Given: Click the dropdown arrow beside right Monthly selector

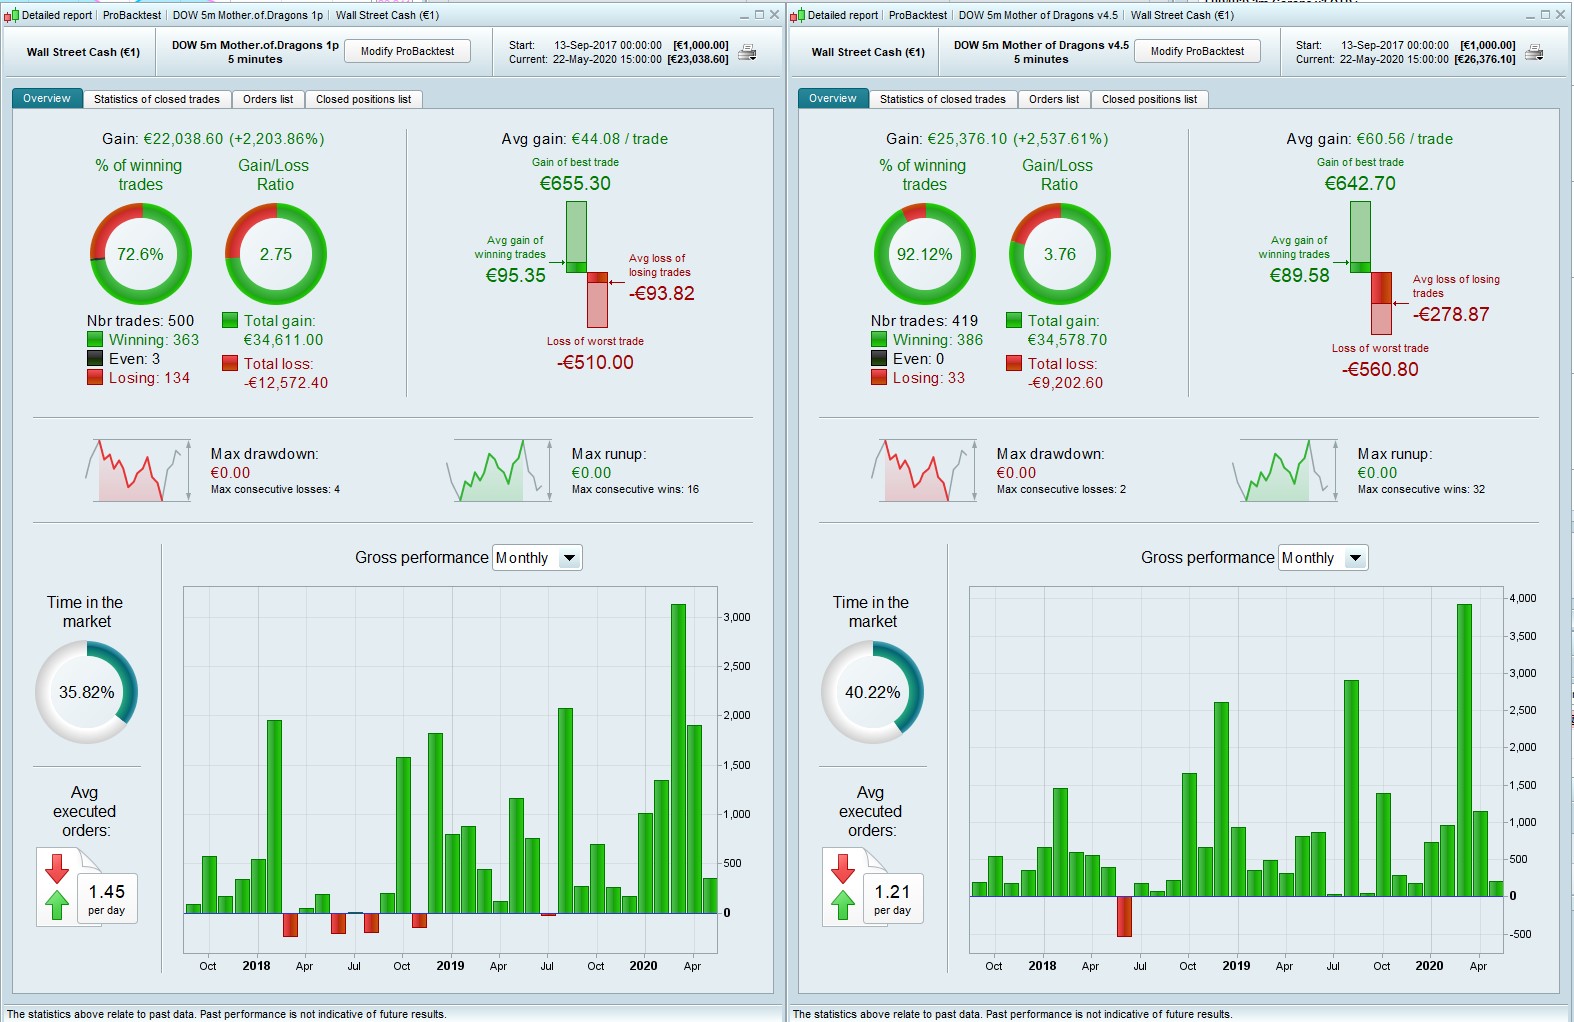Looking at the screenshot, I should point(1355,558).
